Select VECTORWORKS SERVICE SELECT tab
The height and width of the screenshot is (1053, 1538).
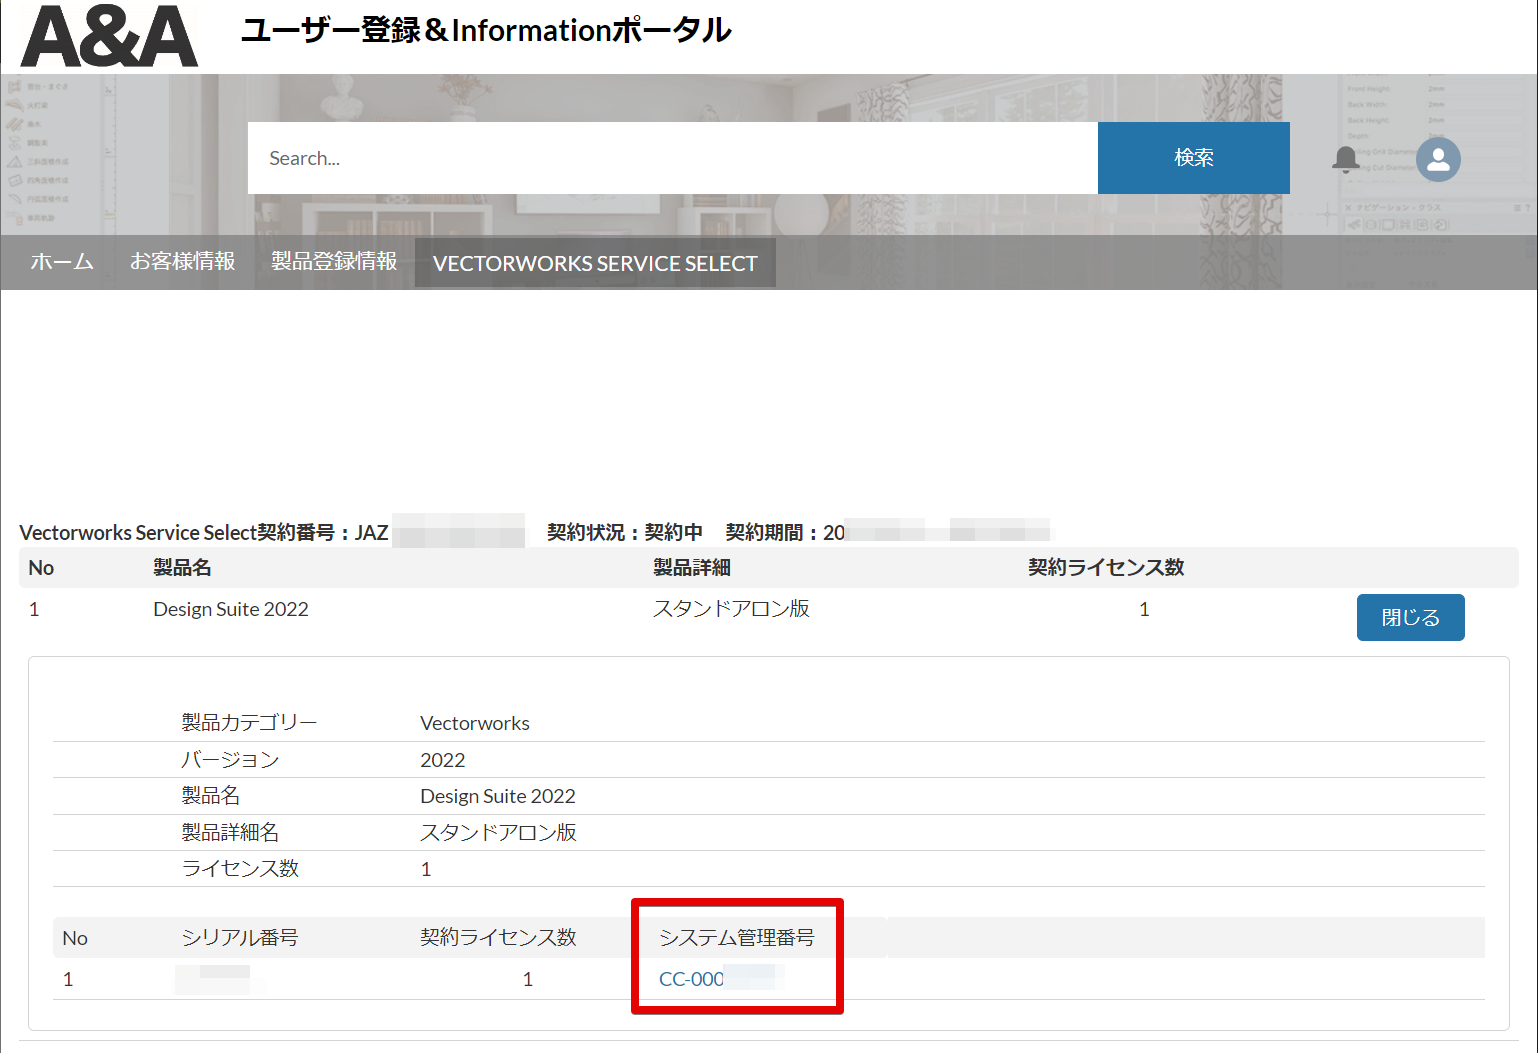pos(595,263)
